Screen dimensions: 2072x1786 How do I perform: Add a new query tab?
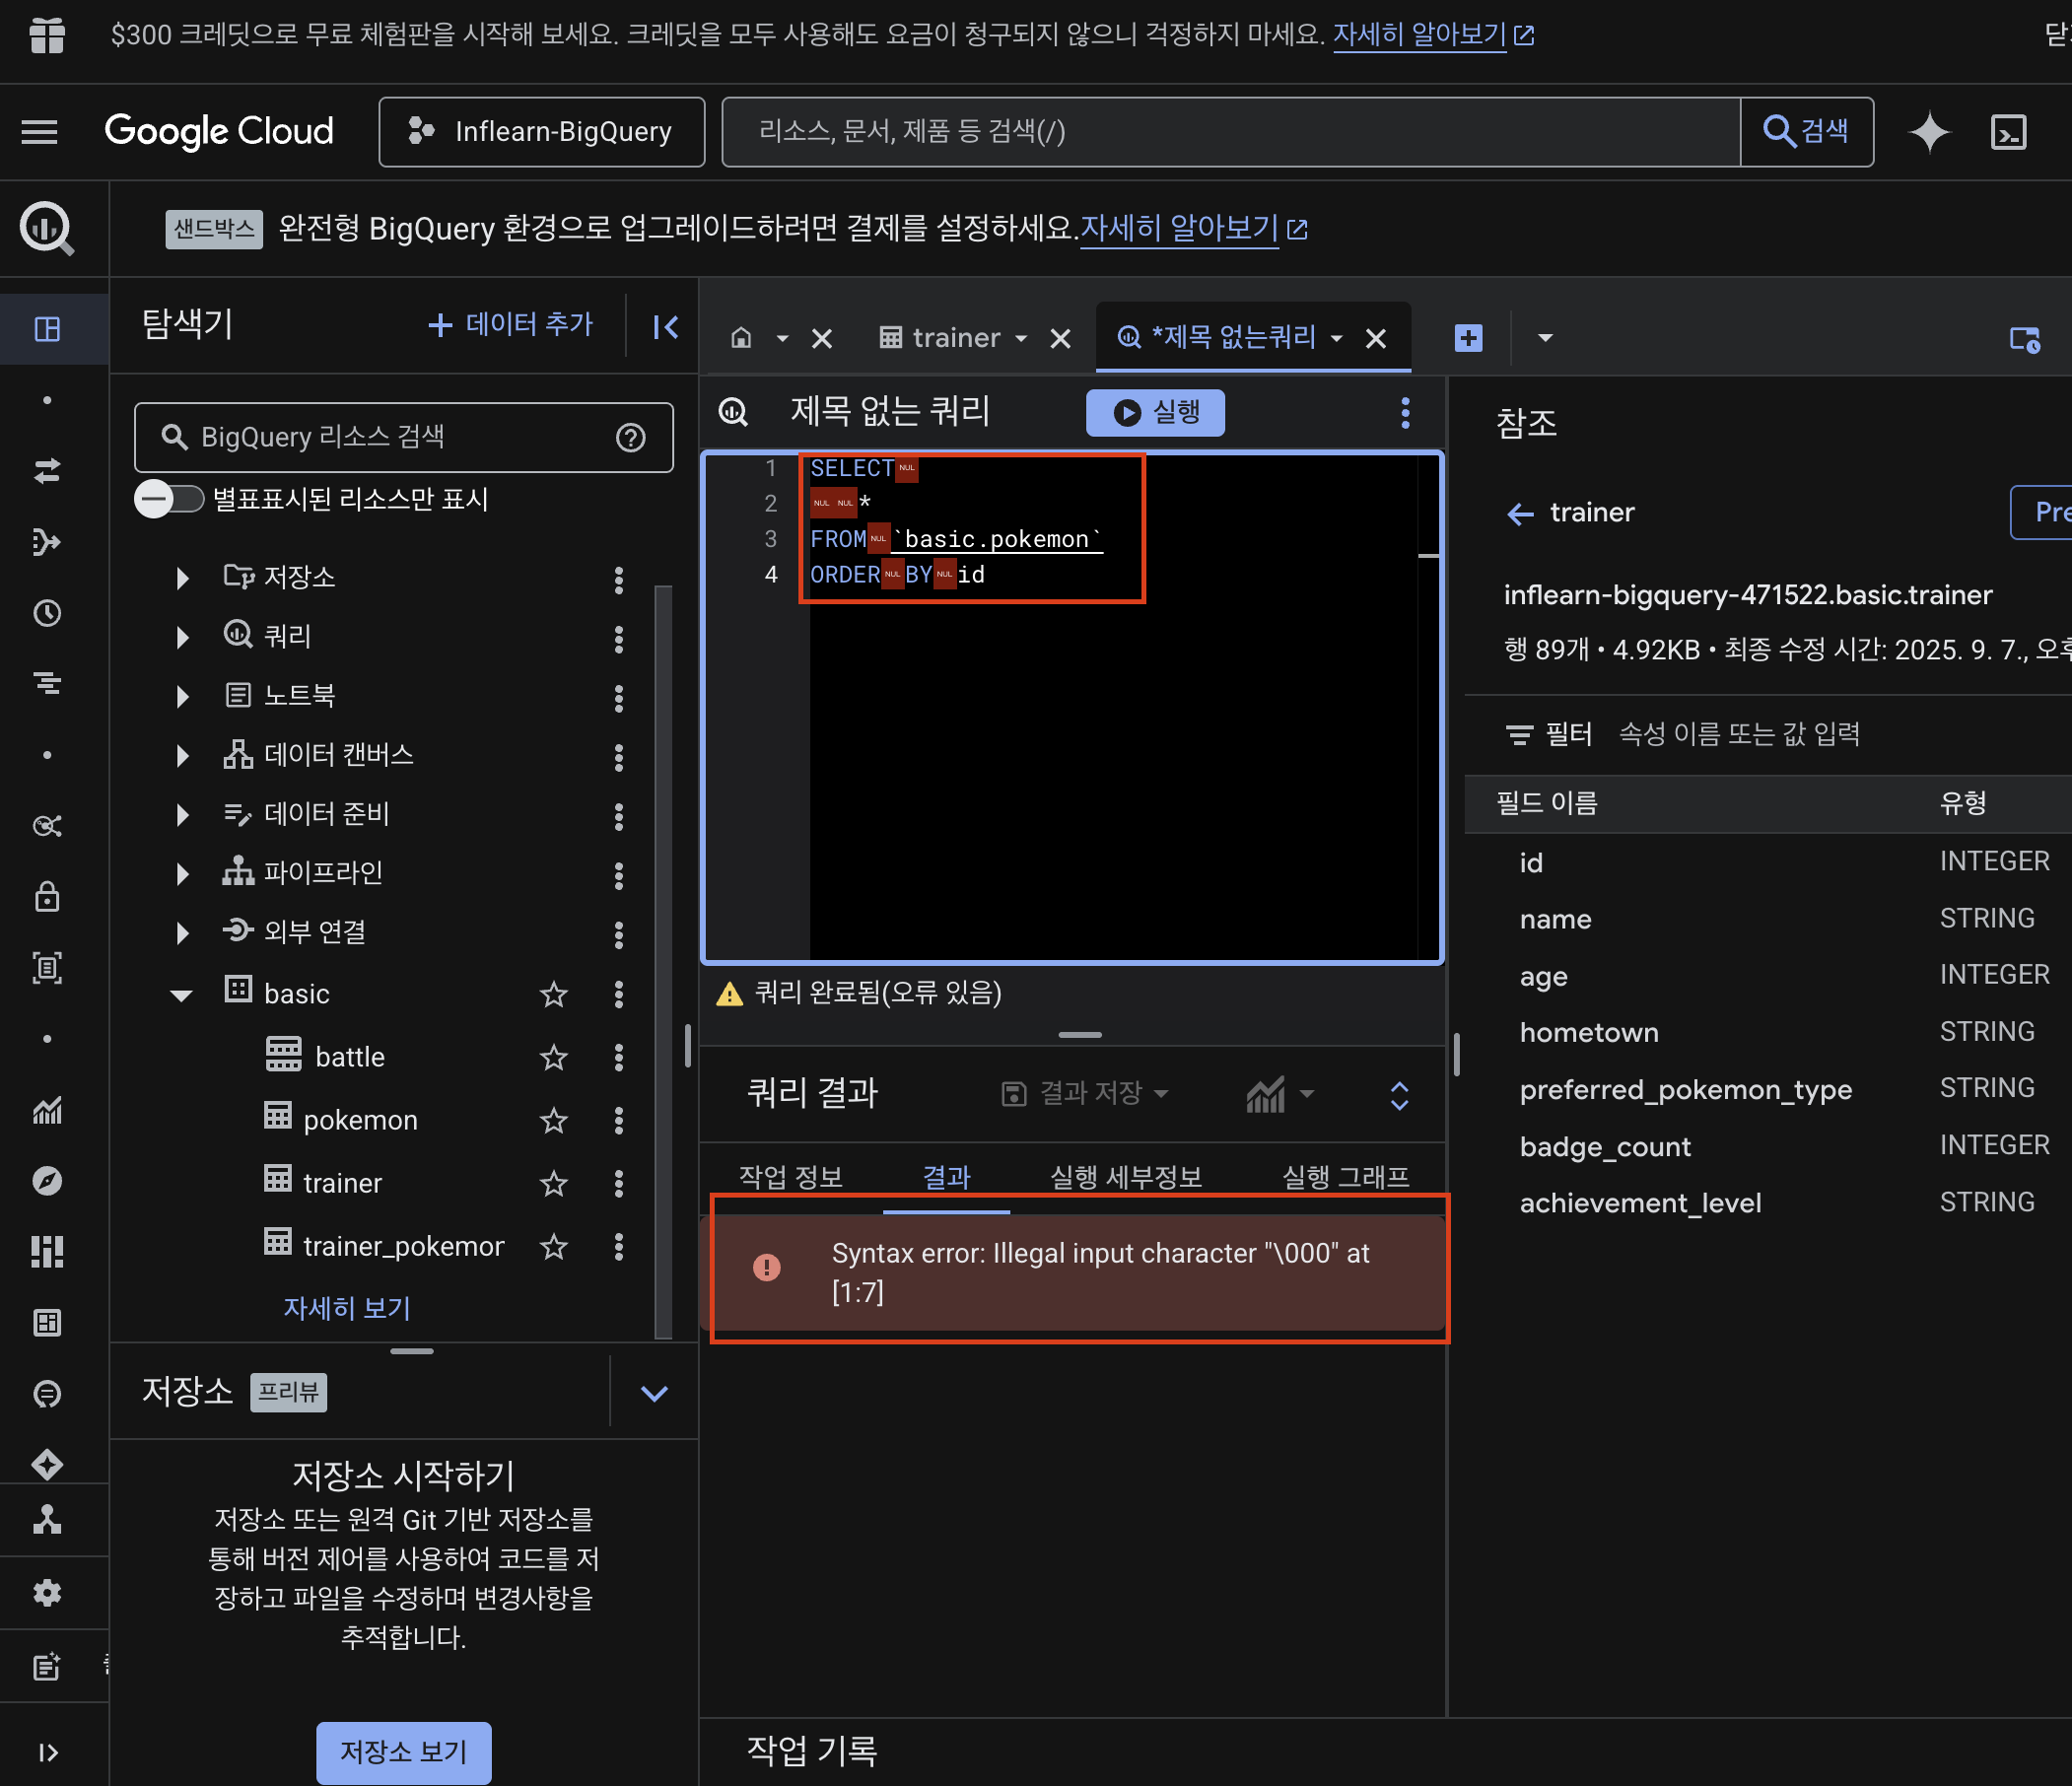pyautogui.click(x=1468, y=338)
